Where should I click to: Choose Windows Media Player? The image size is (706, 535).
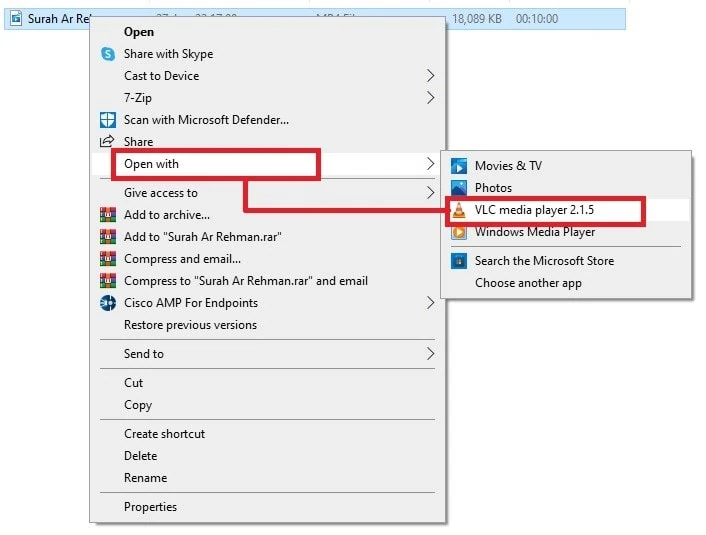click(566, 232)
